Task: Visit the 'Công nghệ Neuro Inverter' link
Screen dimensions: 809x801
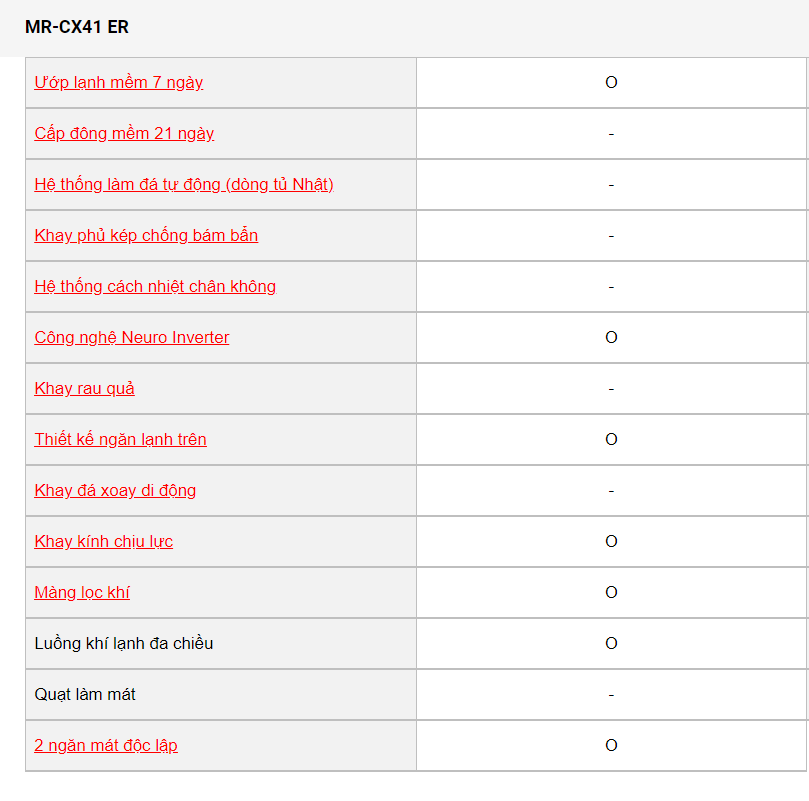Action: coord(132,338)
